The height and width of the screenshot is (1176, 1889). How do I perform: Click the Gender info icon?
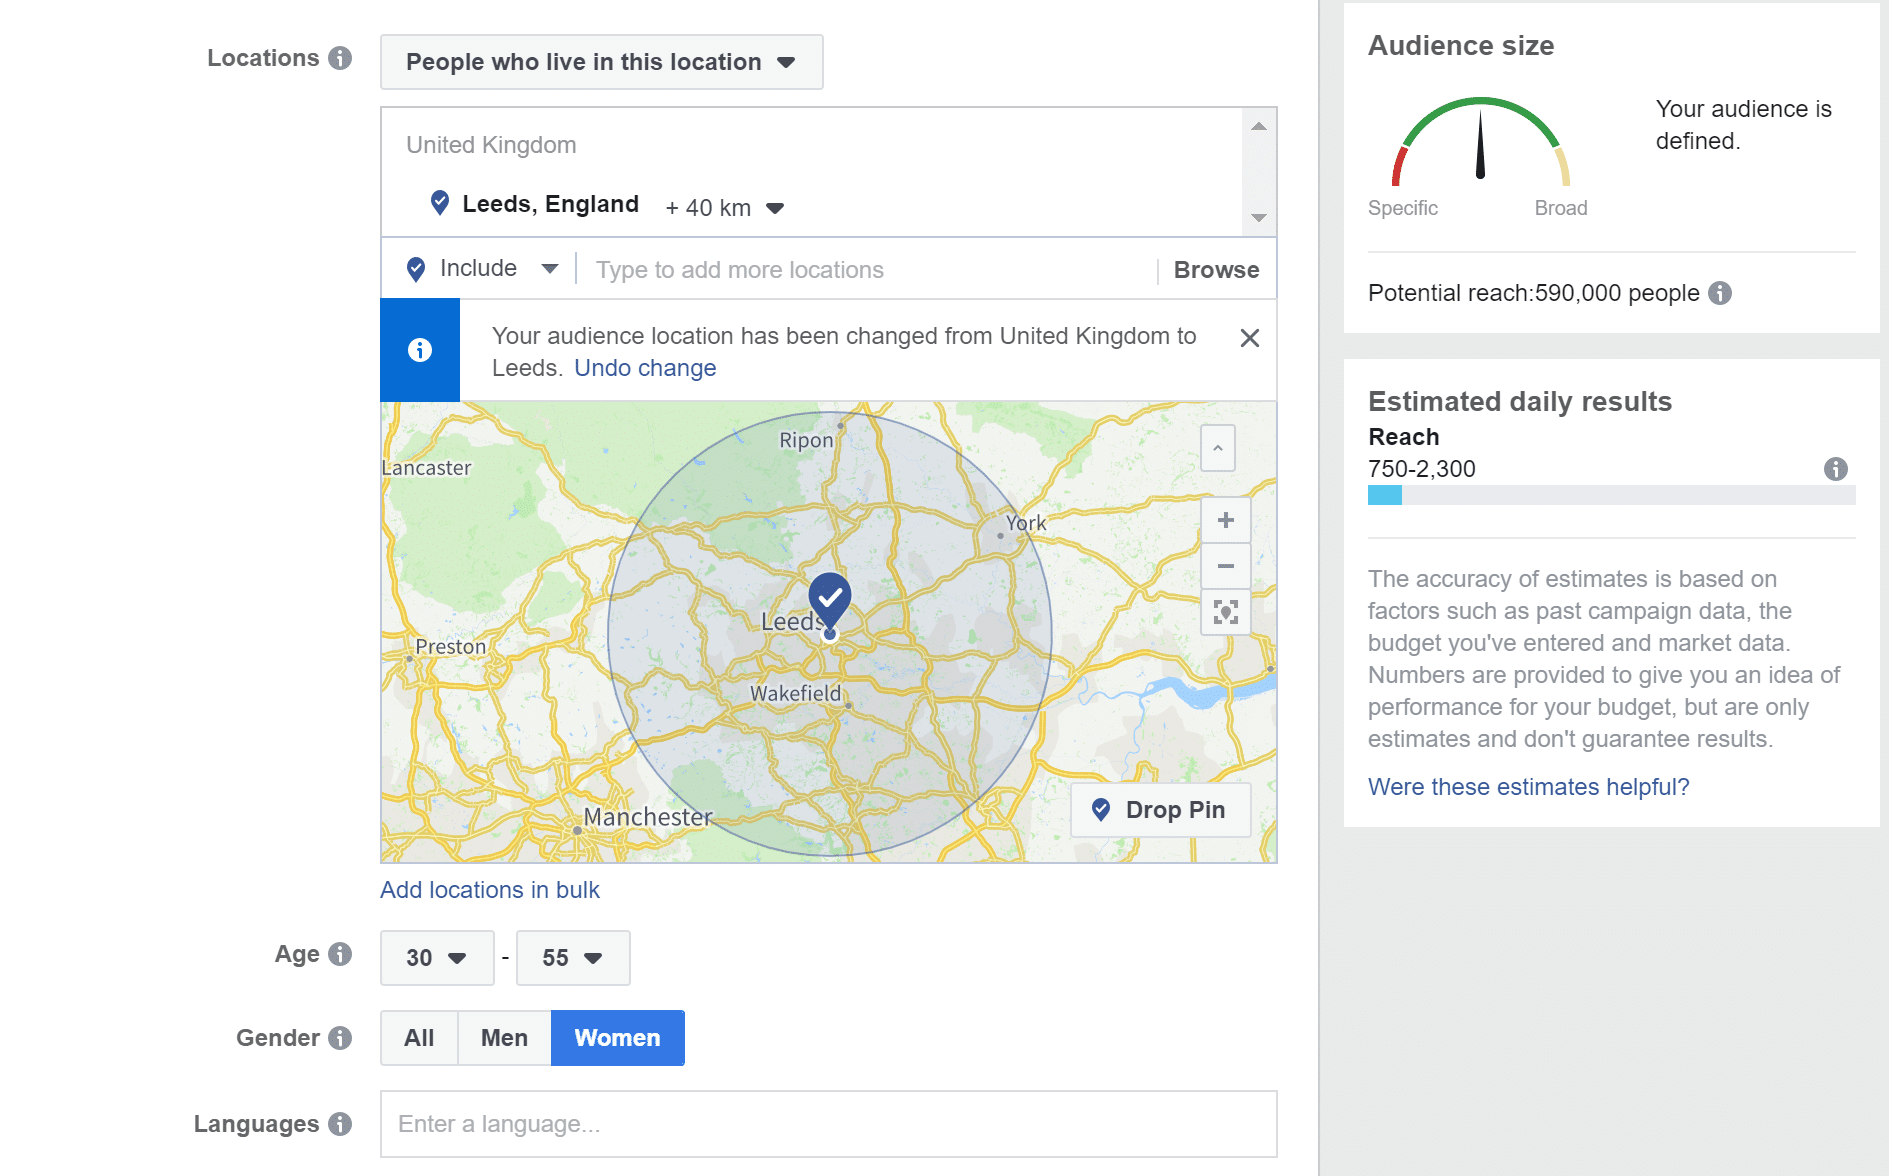click(340, 1038)
